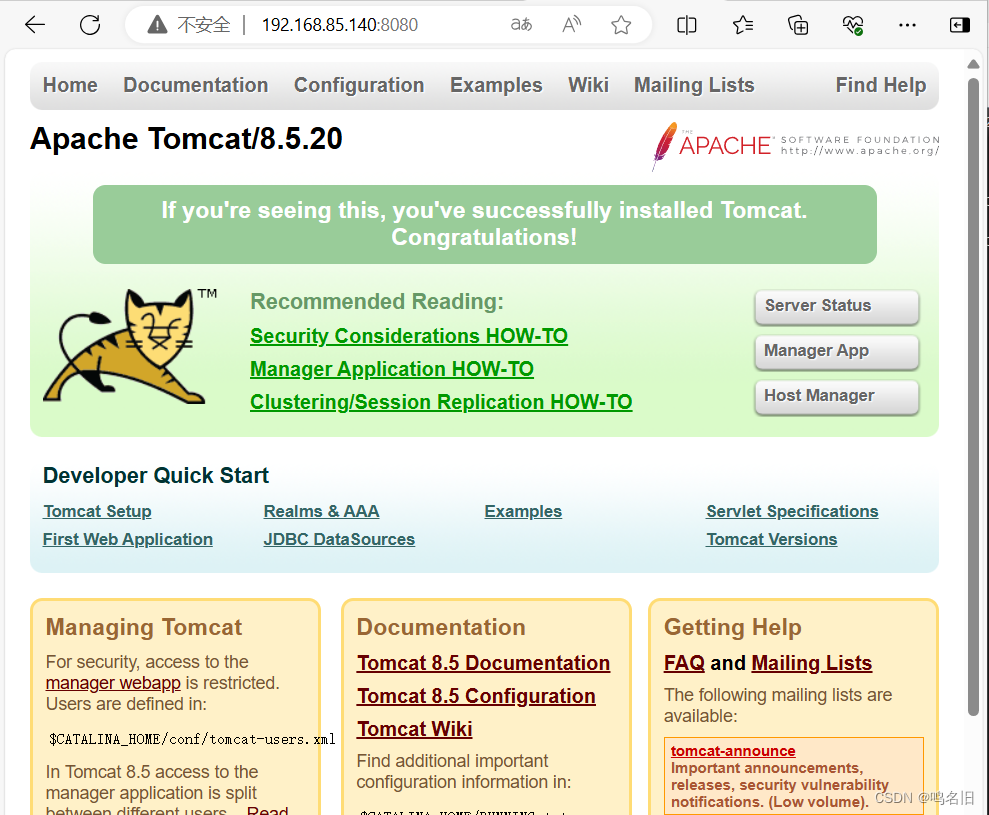The width and height of the screenshot is (989, 815).
Task: Open the Realms & AAA link
Action: coord(321,512)
